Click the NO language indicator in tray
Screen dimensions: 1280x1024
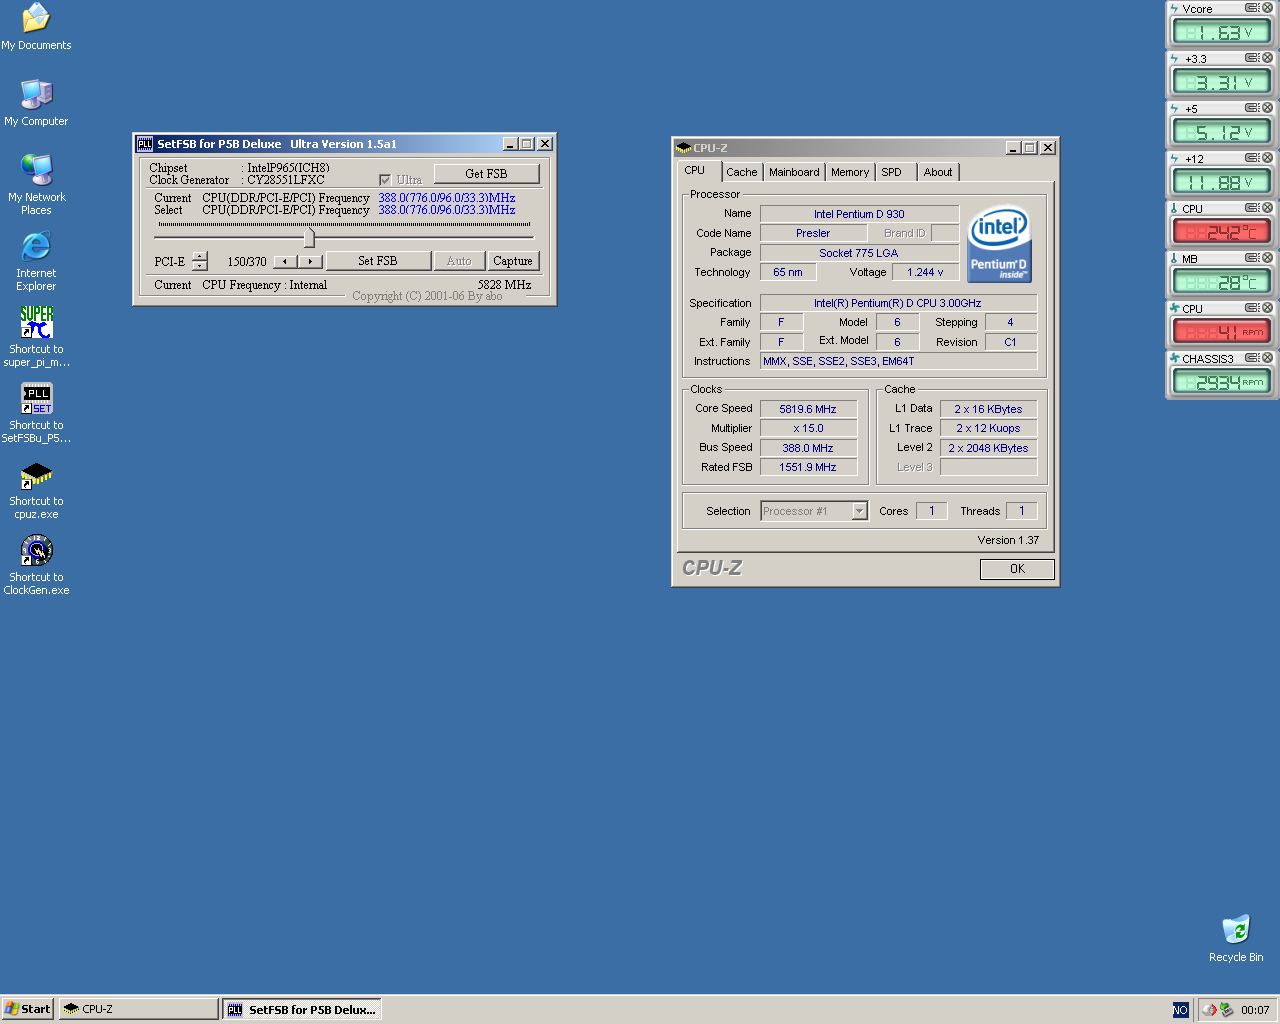(x=1180, y=1010)
